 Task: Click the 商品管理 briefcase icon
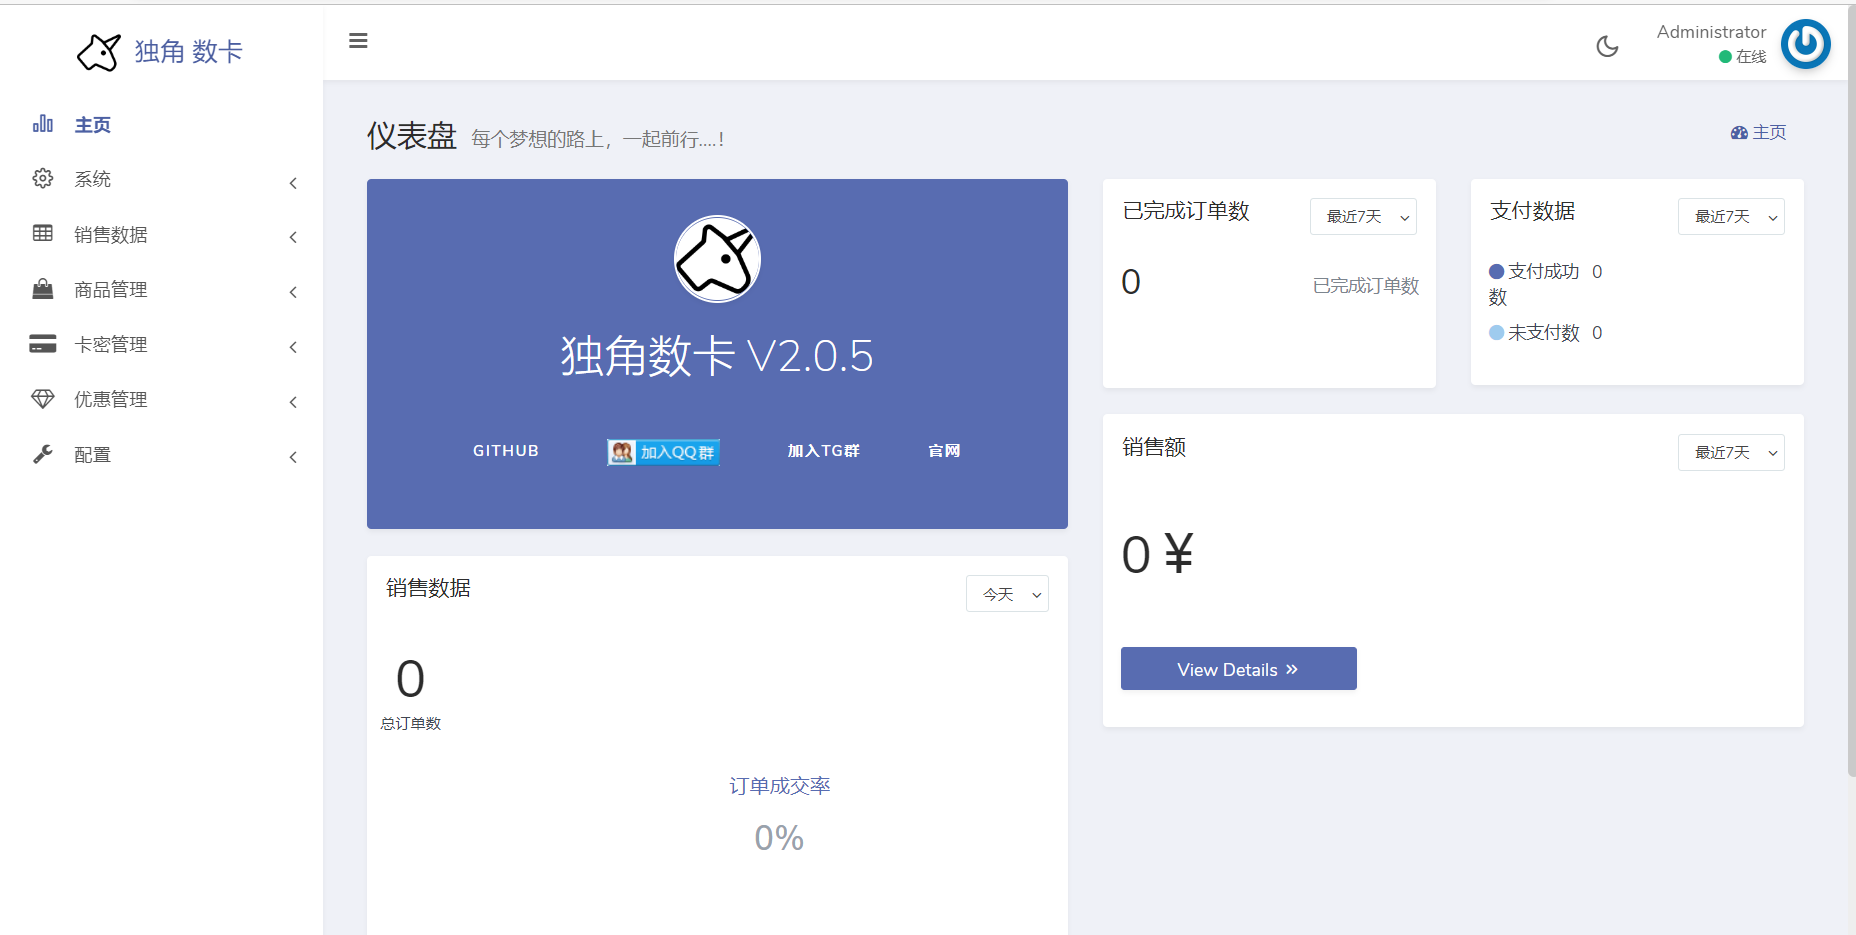[x=43, y=289]
